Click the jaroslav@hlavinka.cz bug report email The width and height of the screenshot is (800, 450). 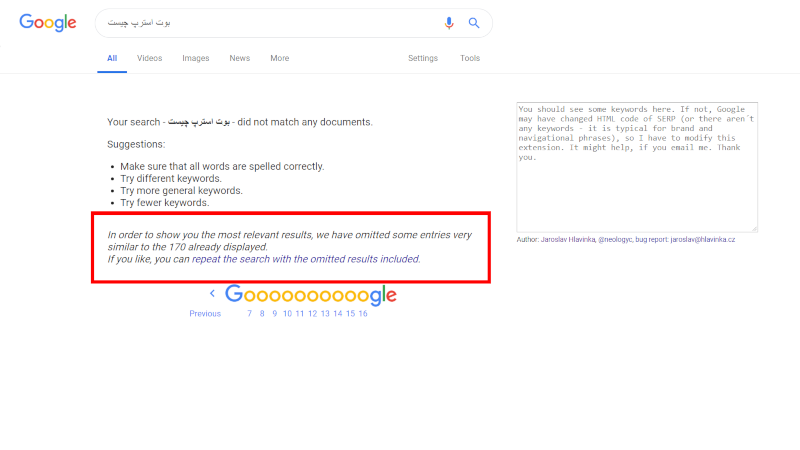703,239
